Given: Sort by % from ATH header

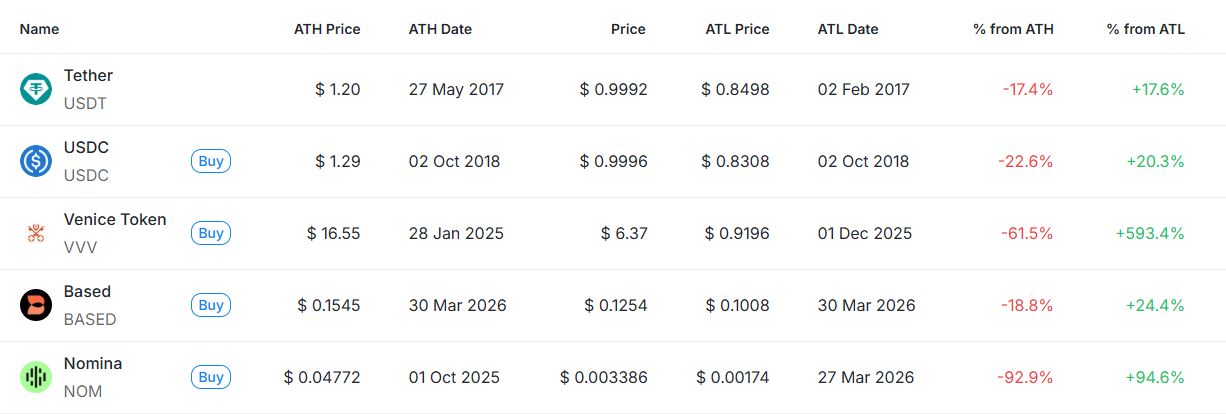Looking at the screenshot, I should click(x=1013, y=29).
